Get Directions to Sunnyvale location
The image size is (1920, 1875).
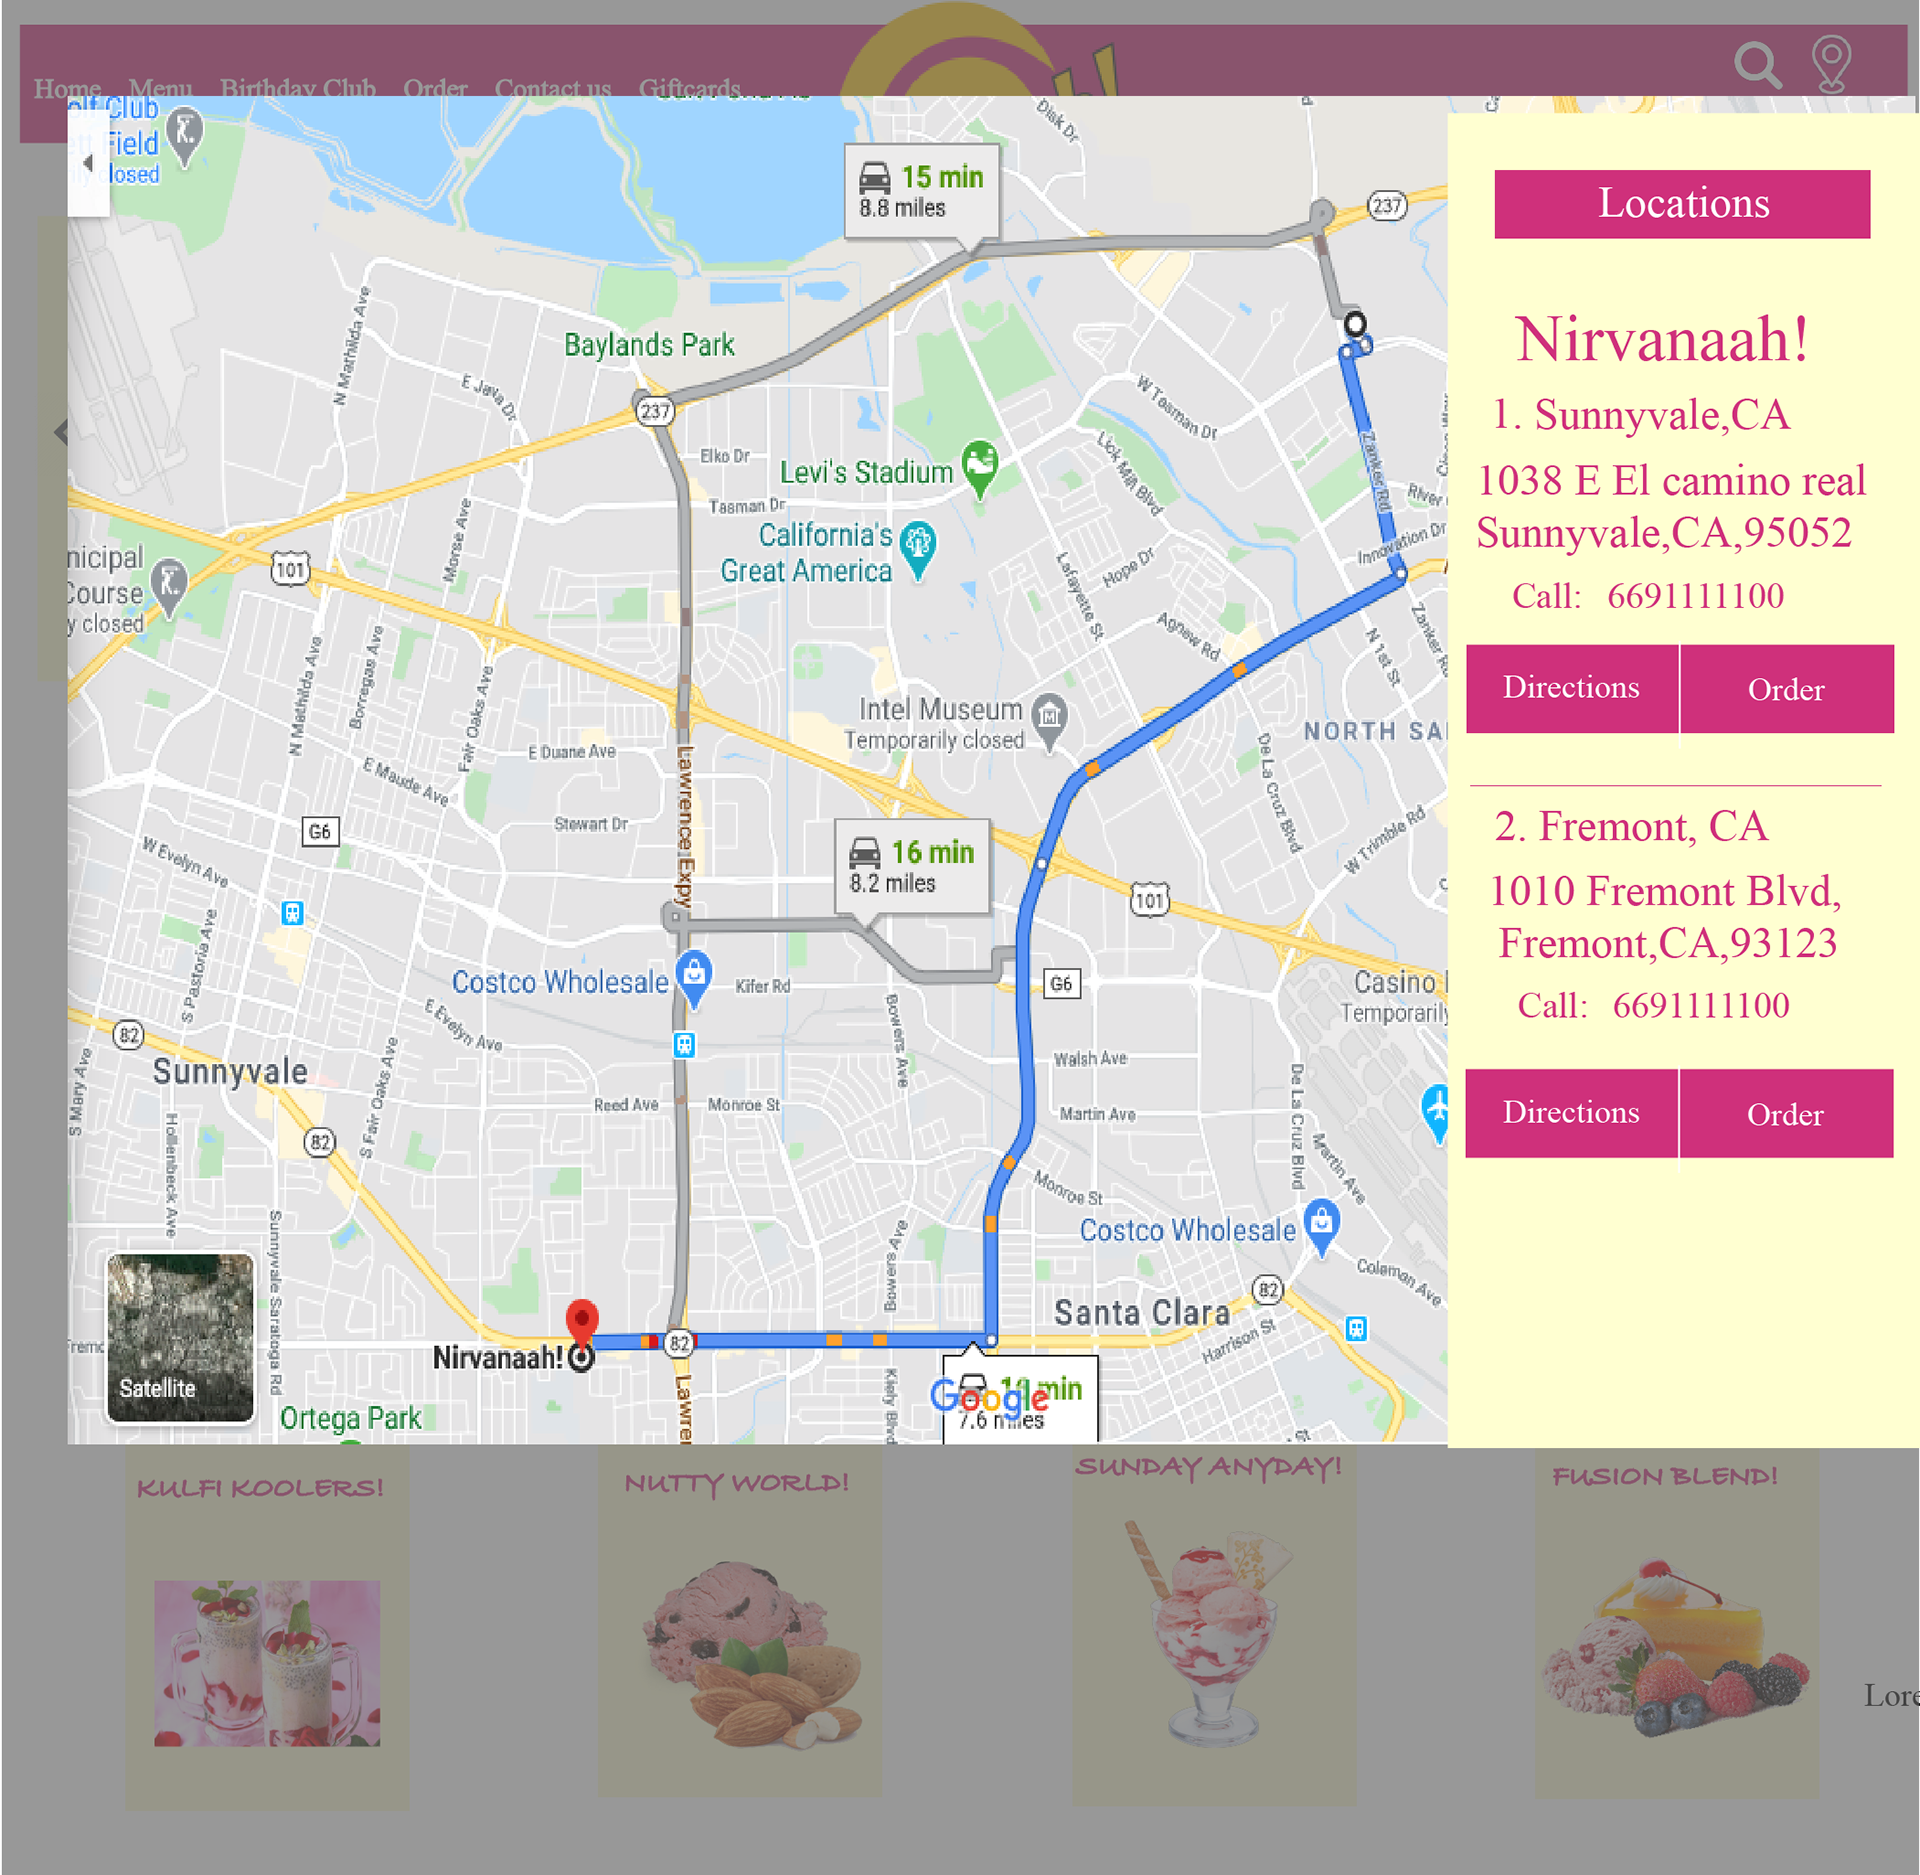coord(1571,688)
